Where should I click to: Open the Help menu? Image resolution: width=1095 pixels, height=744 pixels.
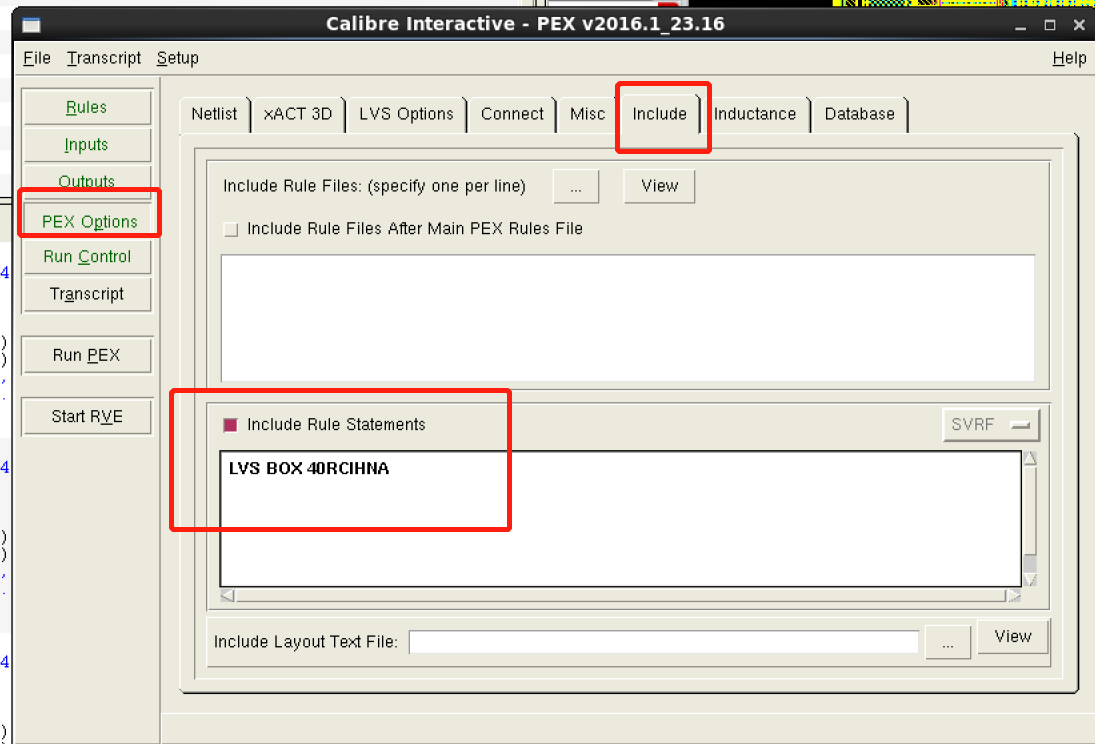coord(1069,58)
